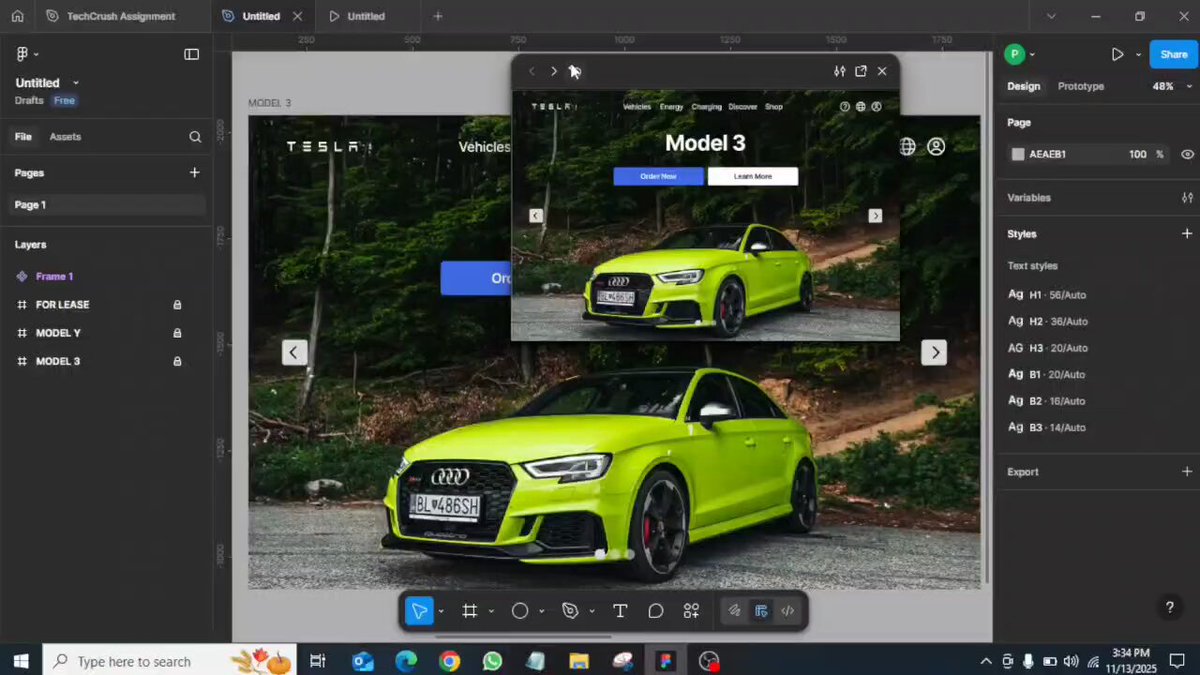
Task: Open the TechCrush Assignment tab
Action: (x=110, y=16)
